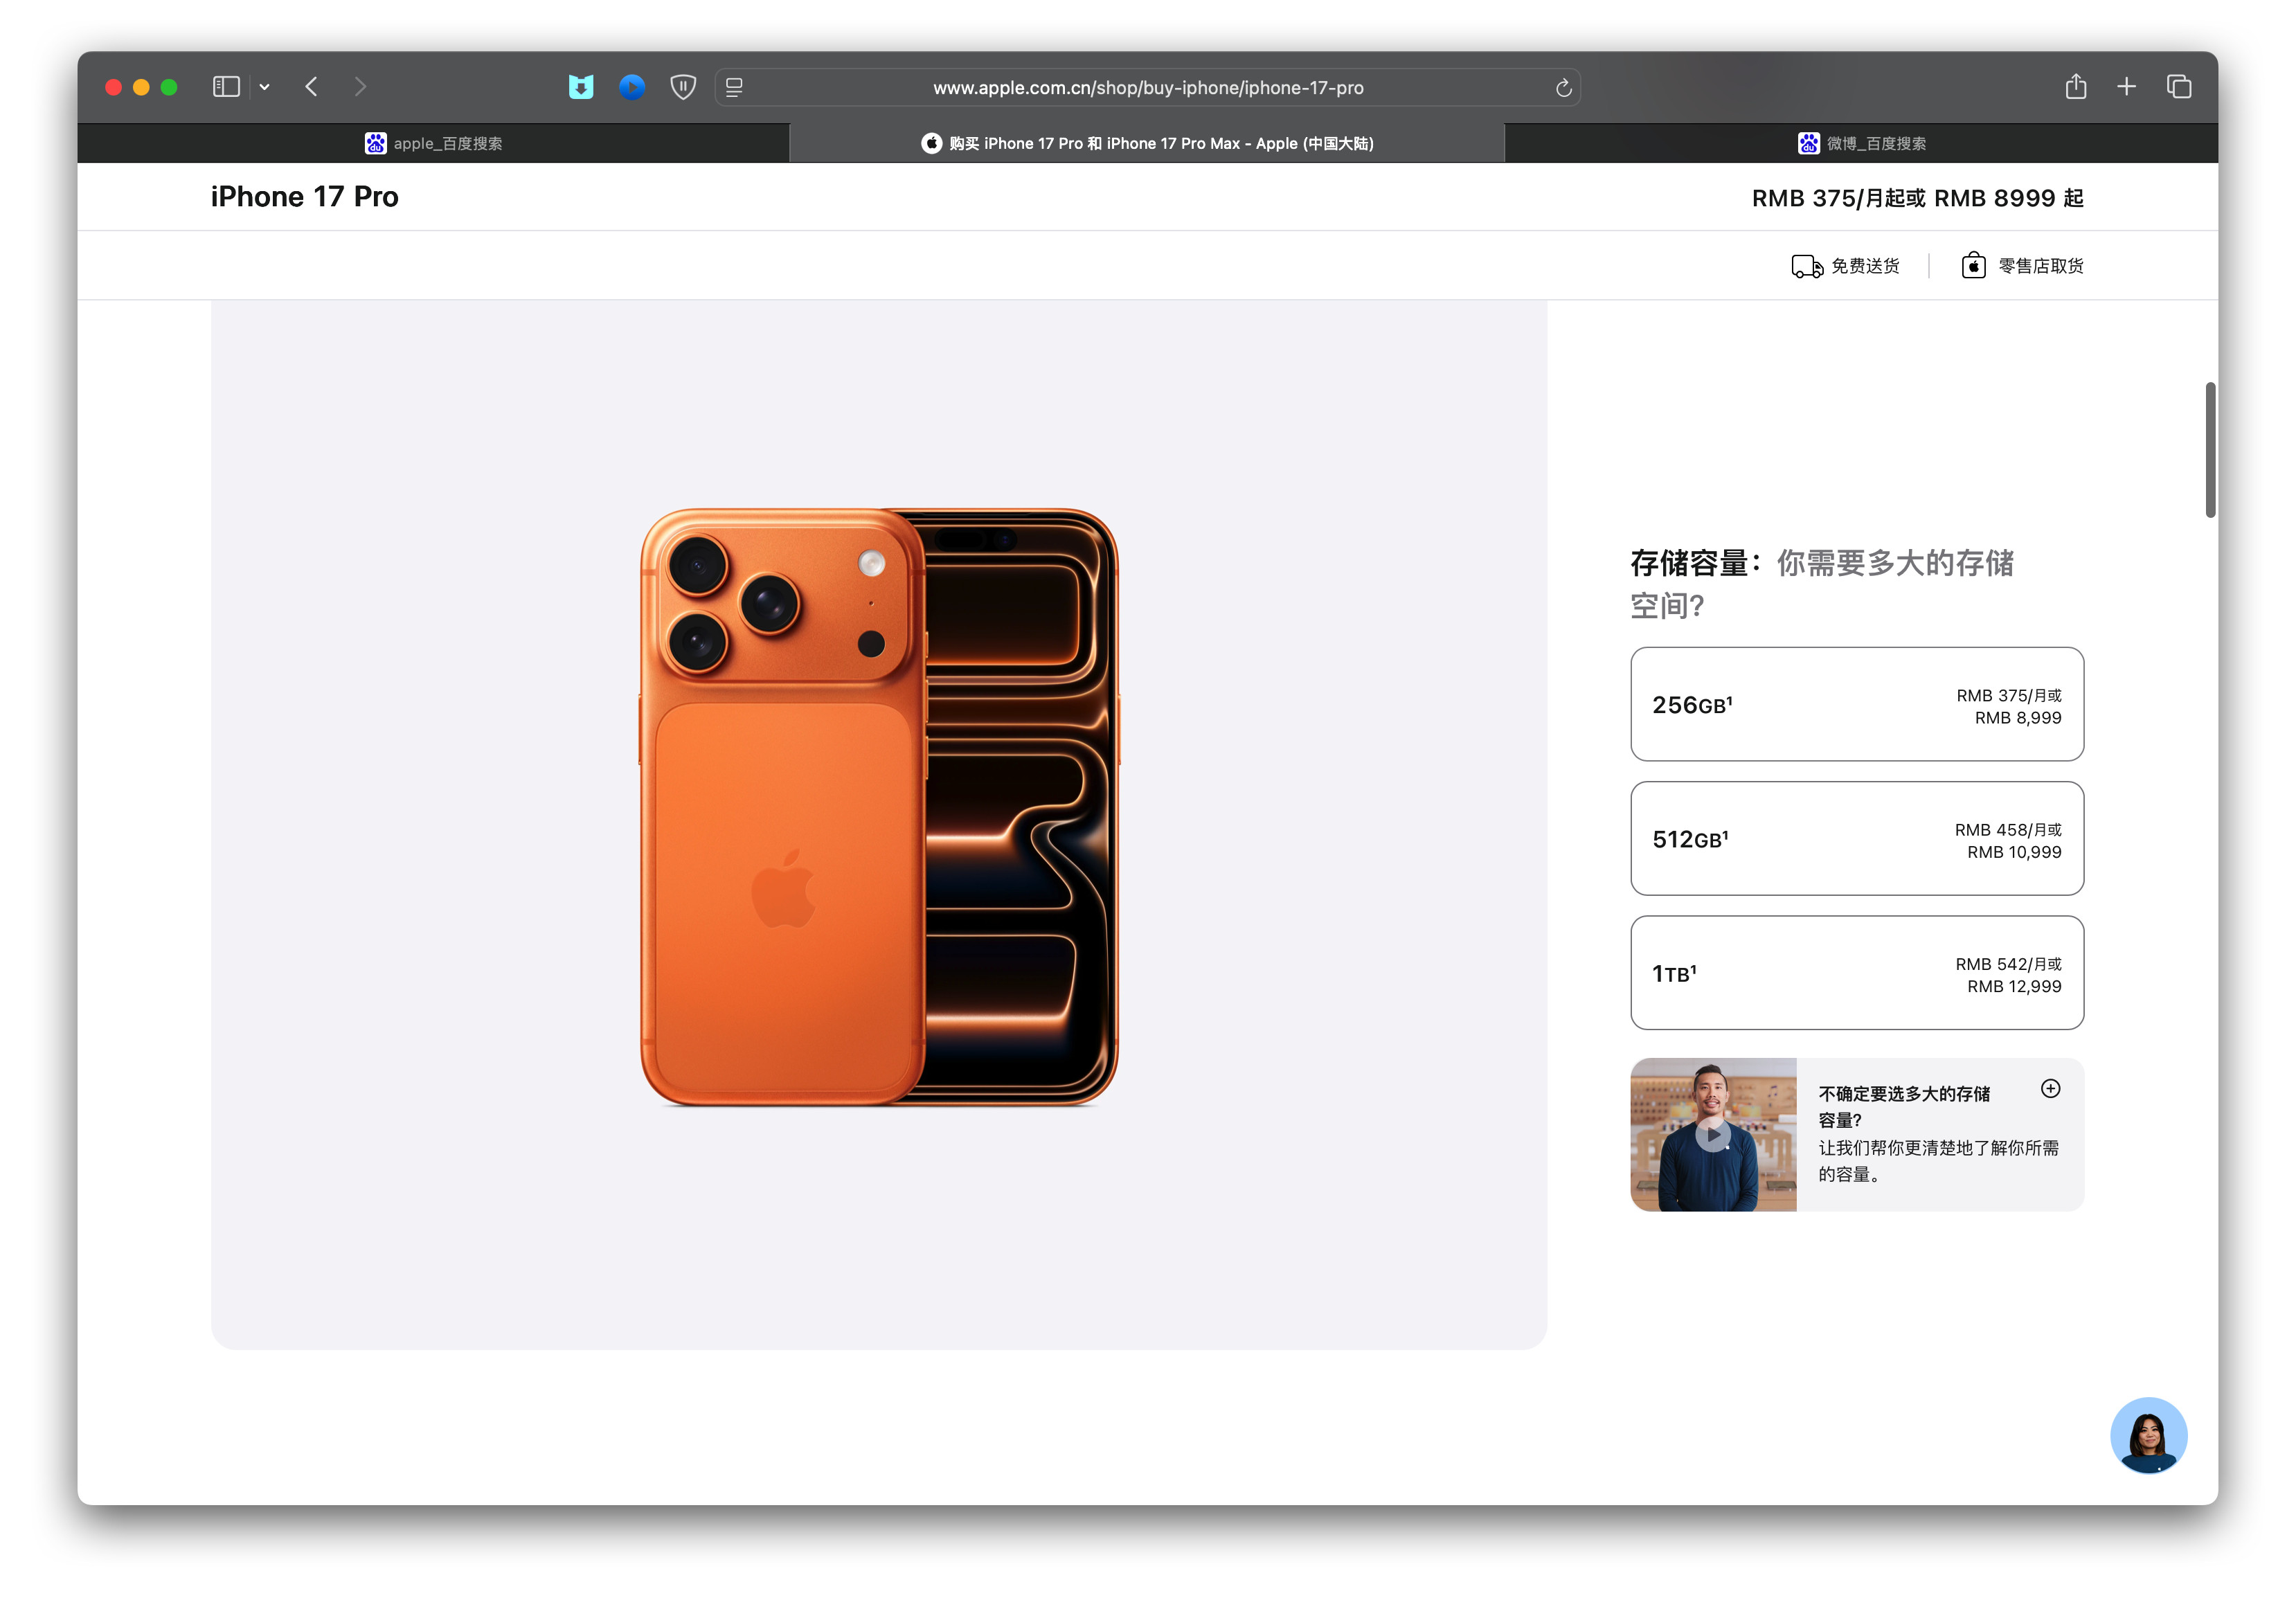Click the RMB 12,999 price in 1TB option
Viewport: 2296px width, 1609px height.
[x=2014, y=986]
